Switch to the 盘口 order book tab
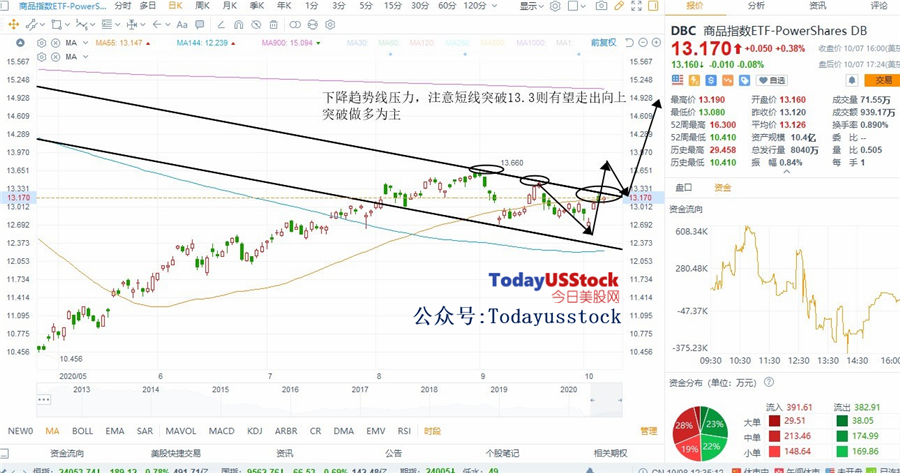 pyautogui.click(x=684, y=187)
